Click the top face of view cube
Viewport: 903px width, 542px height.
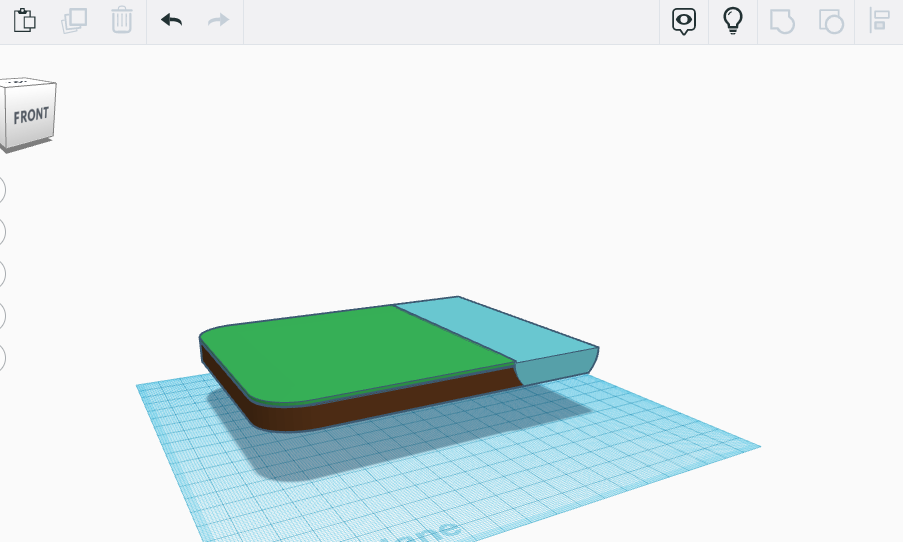pos(23,82)
